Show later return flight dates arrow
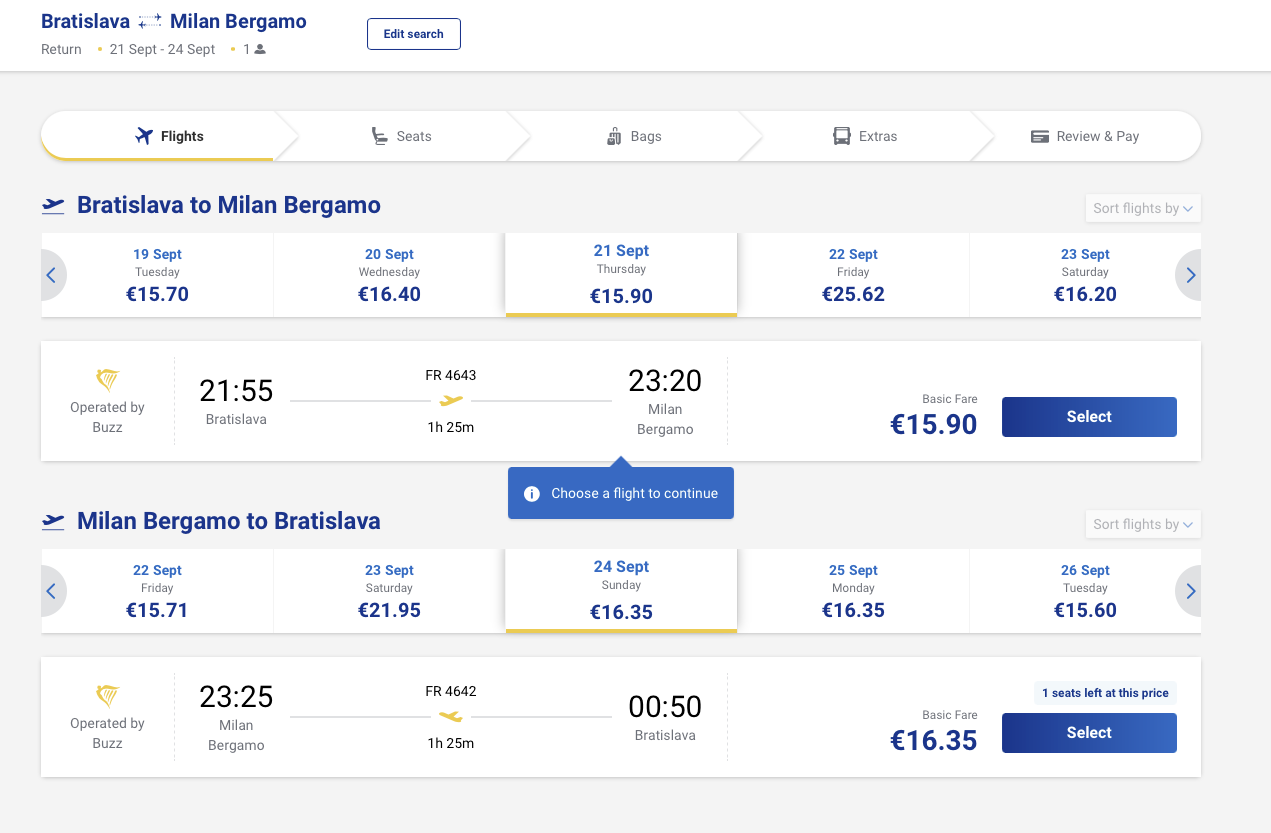The width and height of the screenshot is (1271, 833). pos(1189,591)
